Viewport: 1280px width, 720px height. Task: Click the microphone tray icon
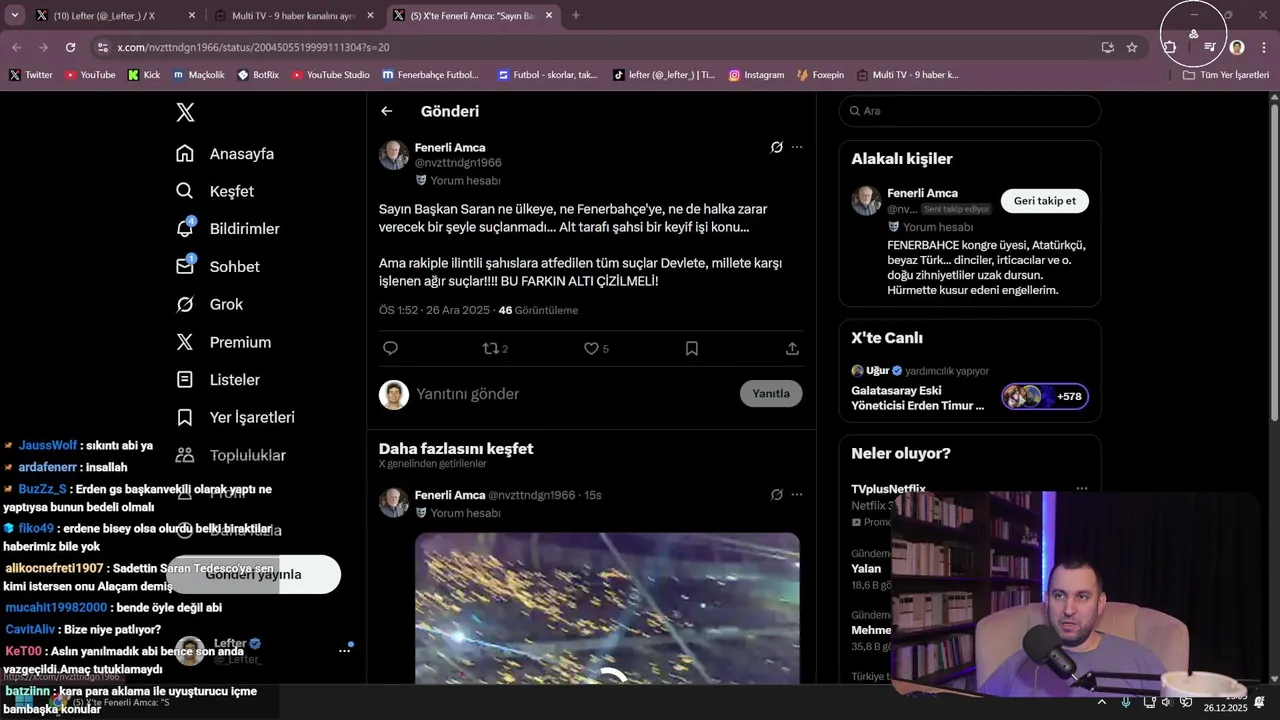tap(1127, 702)
